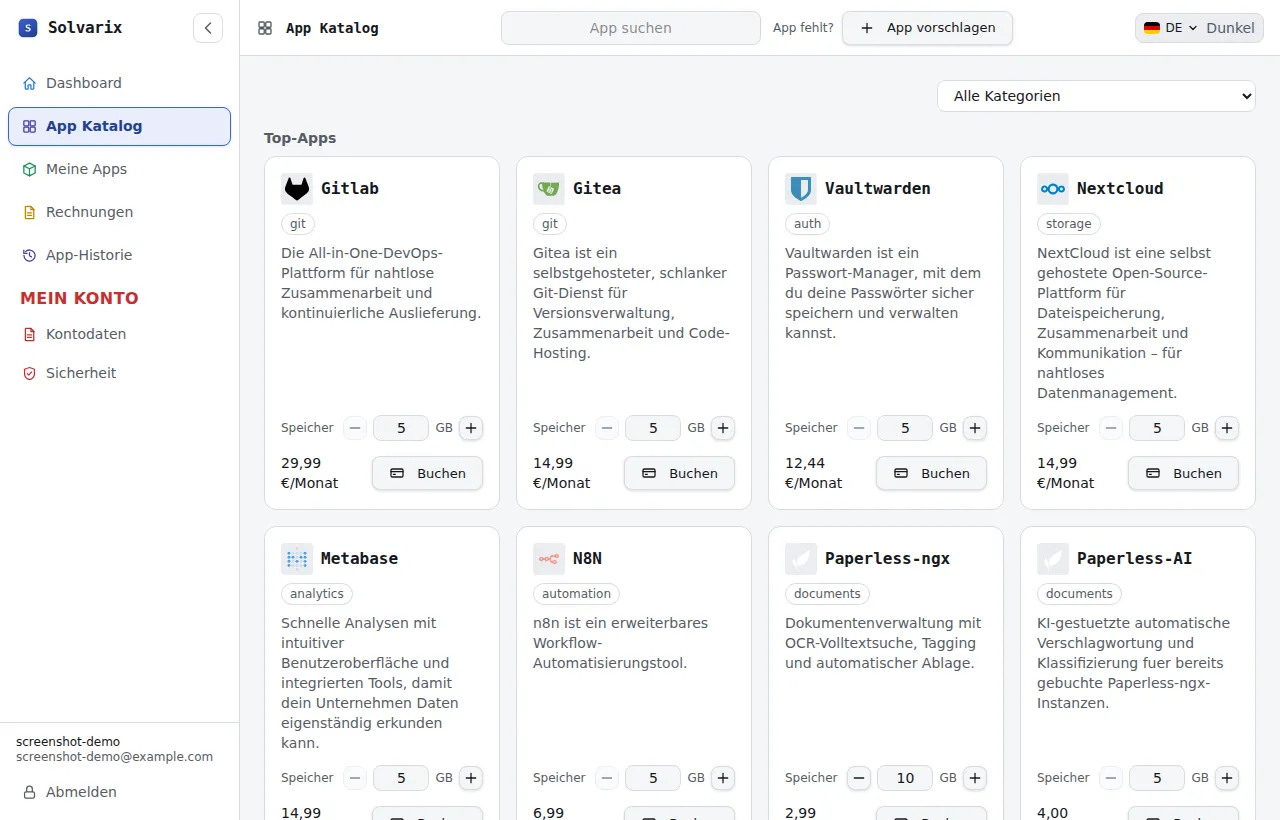Click the Gitlab price 29,99 €/Monat
The height and width of the screenshot is (820, 1280).
pos(310,473)
